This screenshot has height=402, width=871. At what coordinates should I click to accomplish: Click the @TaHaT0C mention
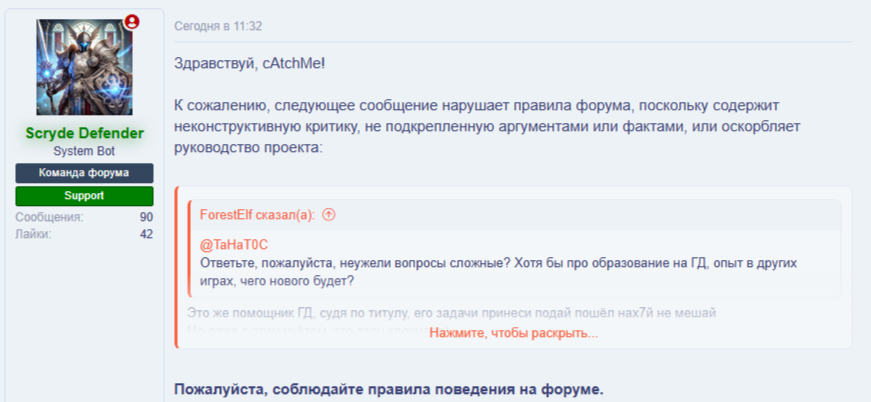click(x=234, y=244)
